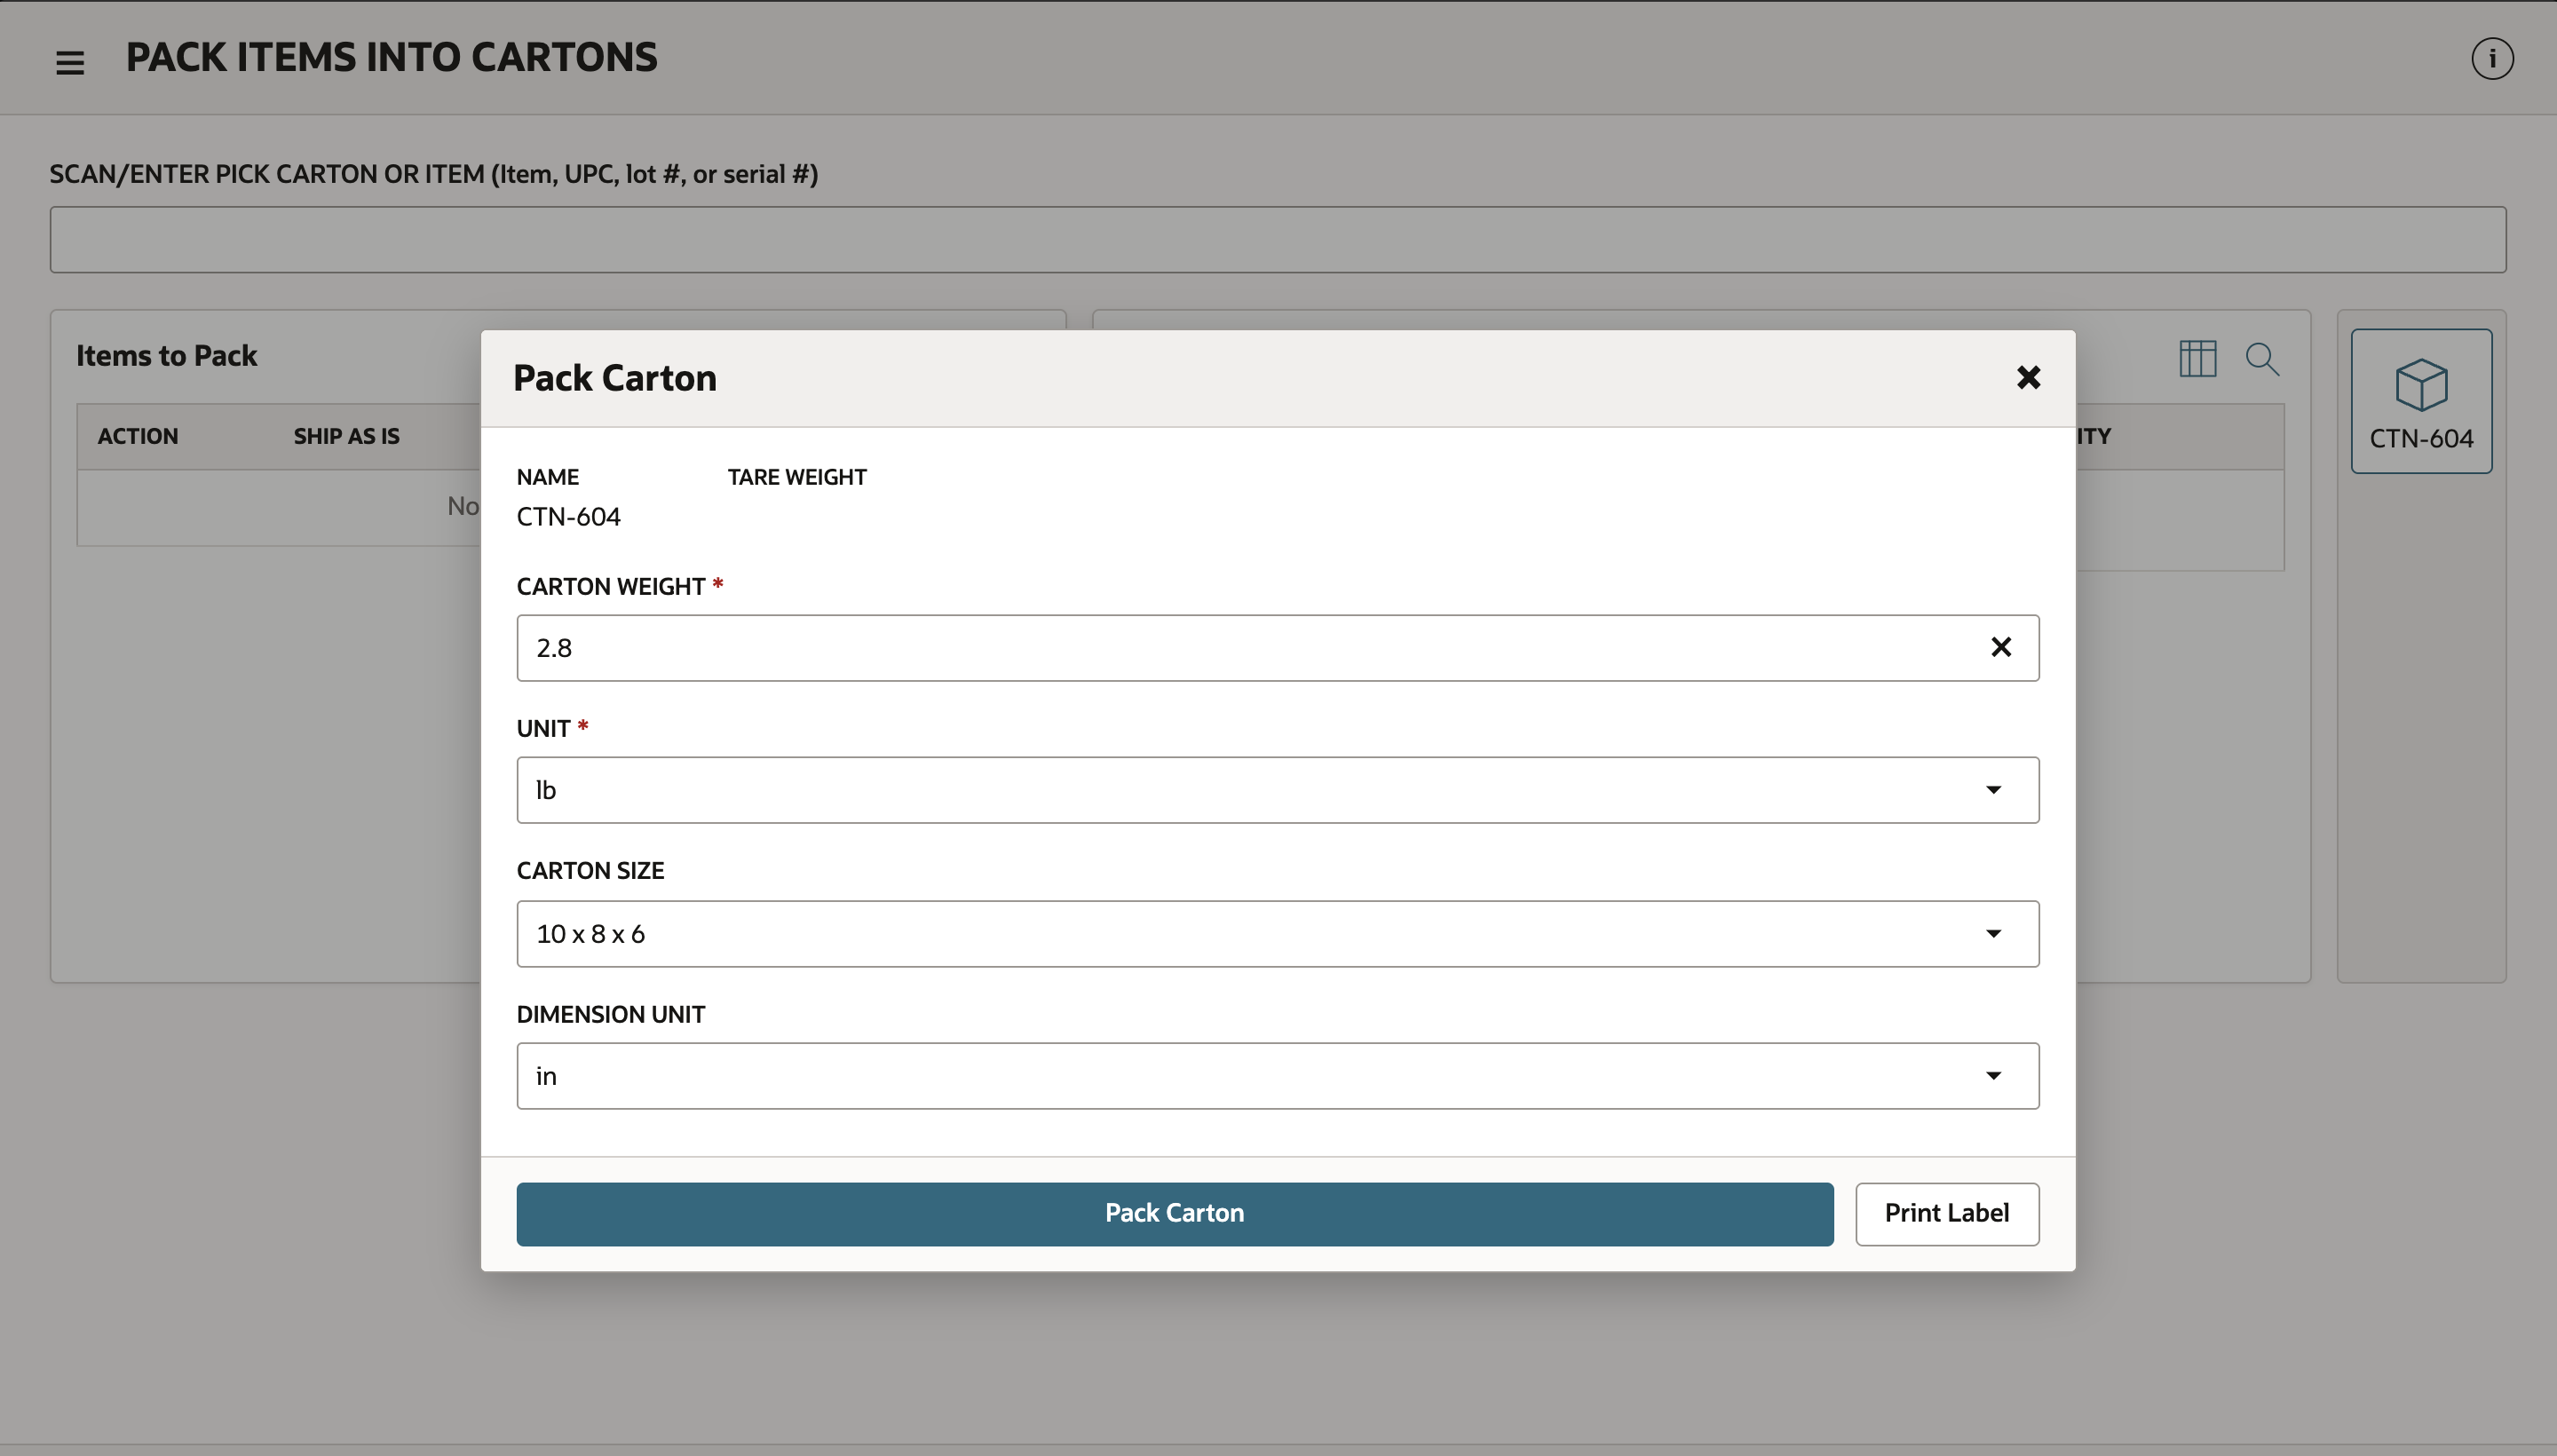This screenshot has width=2557, height=1456.
Task: Focus the scan pick carton input field
Action: (1277, 239)
